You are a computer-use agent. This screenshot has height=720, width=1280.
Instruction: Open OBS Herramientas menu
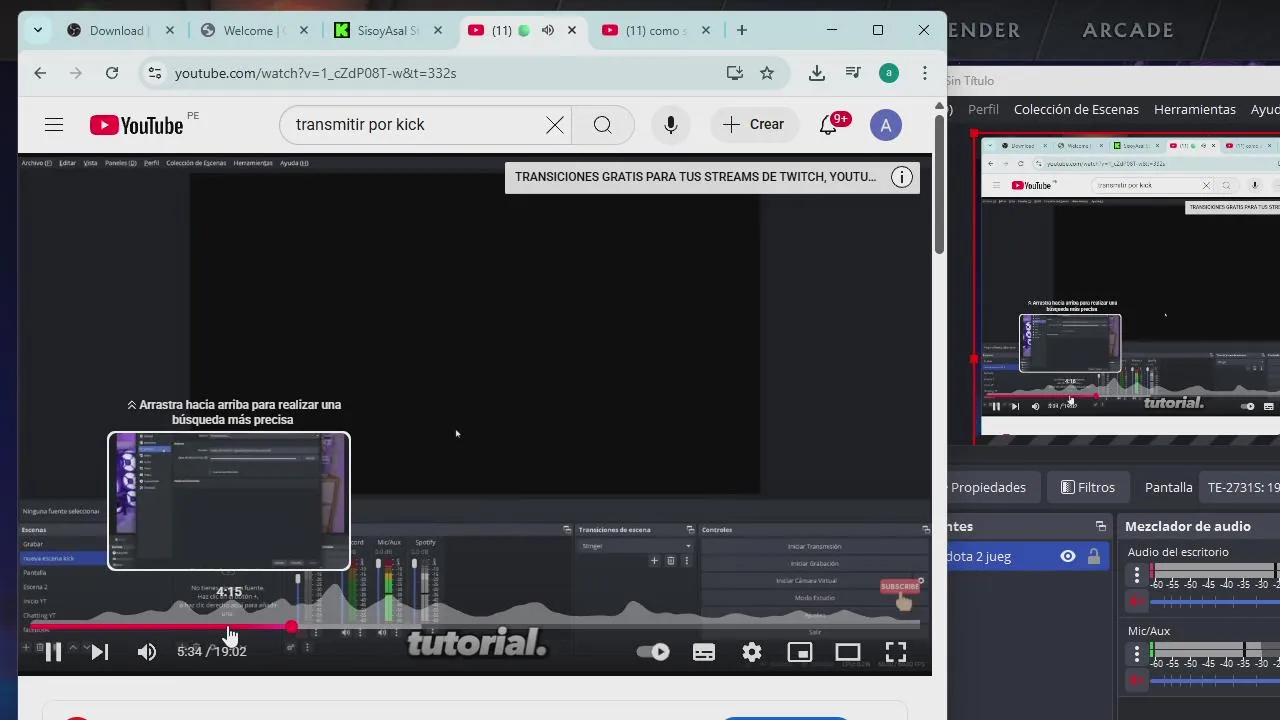click(1195, 109)
